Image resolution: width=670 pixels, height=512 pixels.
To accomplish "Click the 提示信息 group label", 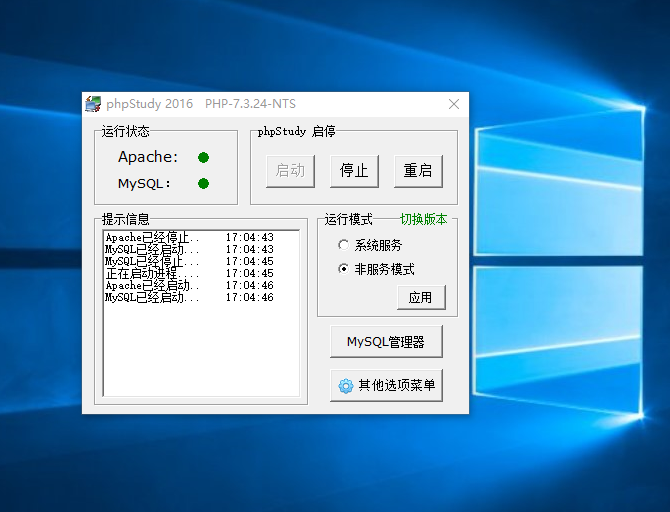I will pos(126,219).
